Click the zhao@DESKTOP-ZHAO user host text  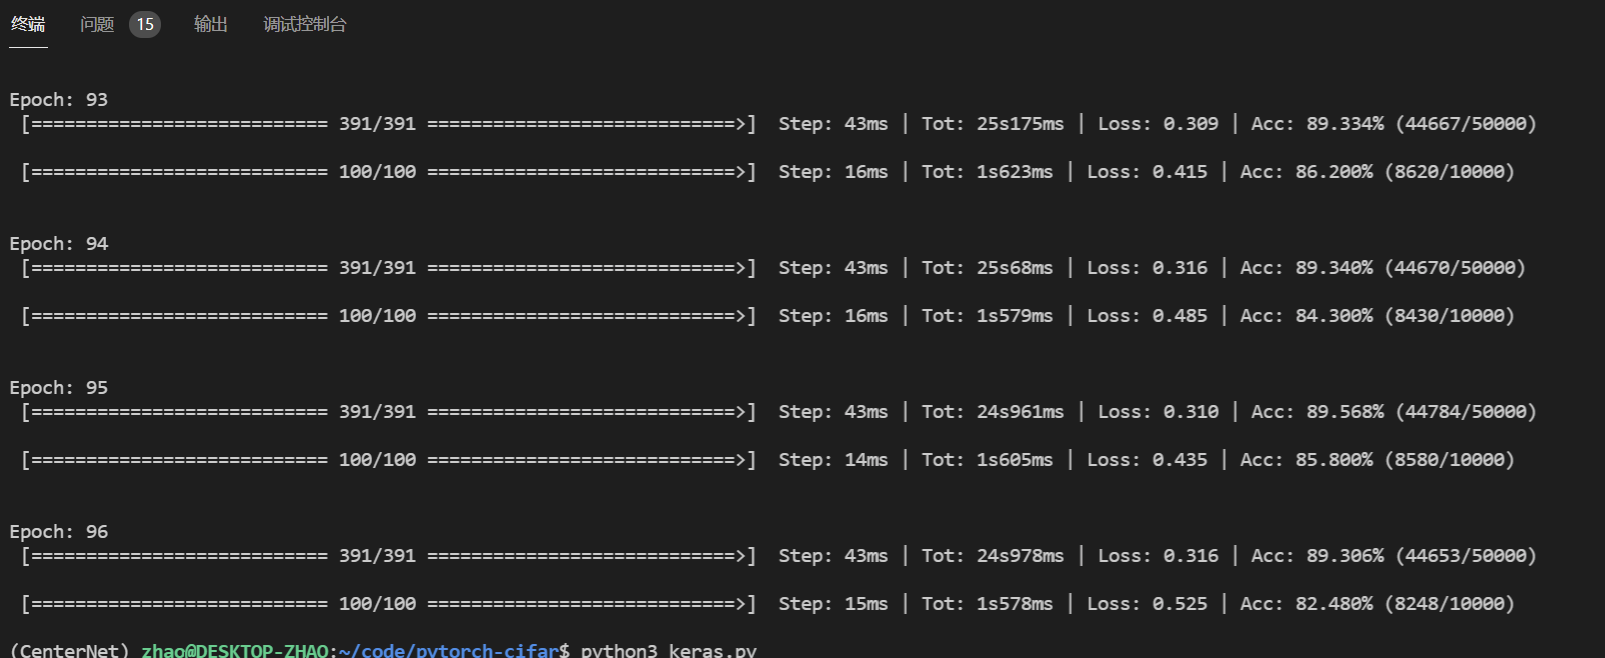pos(234,650)
